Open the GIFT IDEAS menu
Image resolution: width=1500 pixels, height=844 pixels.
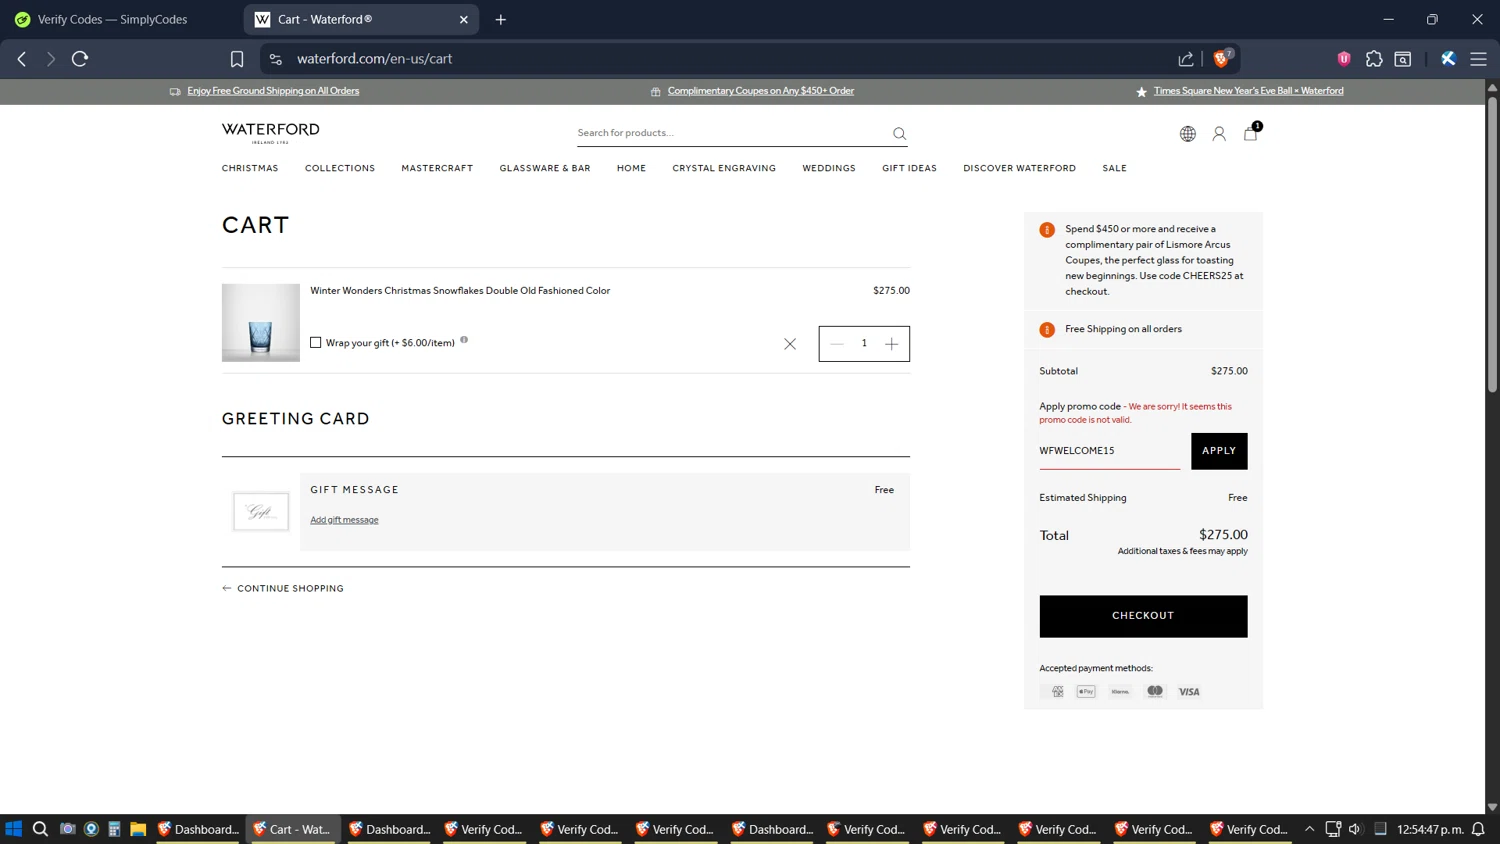pos(909,168)
